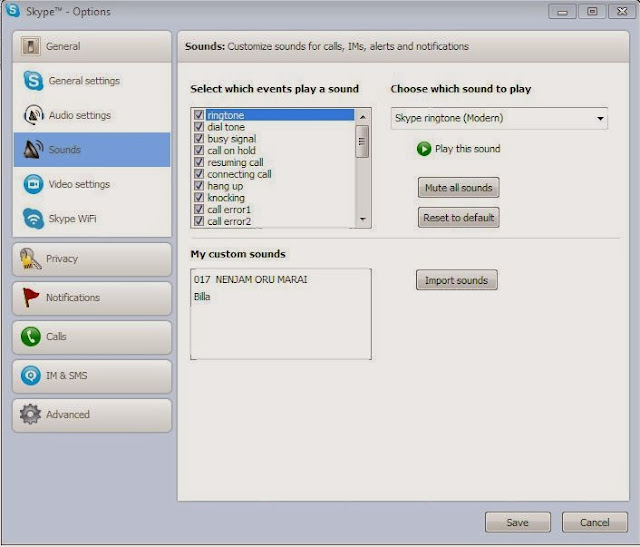The width and height of the screenshot is (640, 547).
Task: Click the General section switch icon
Action: pos(31,46)
